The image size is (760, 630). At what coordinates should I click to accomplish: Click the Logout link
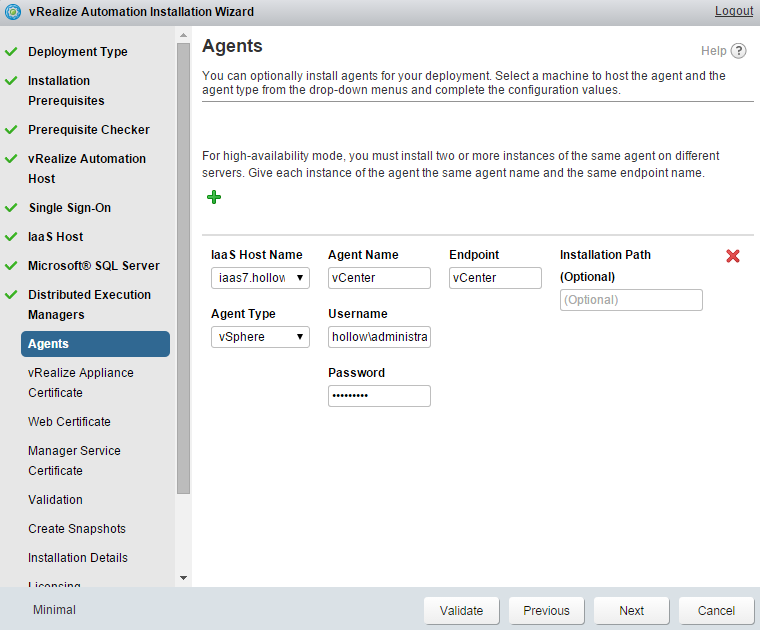click(733, 11)
